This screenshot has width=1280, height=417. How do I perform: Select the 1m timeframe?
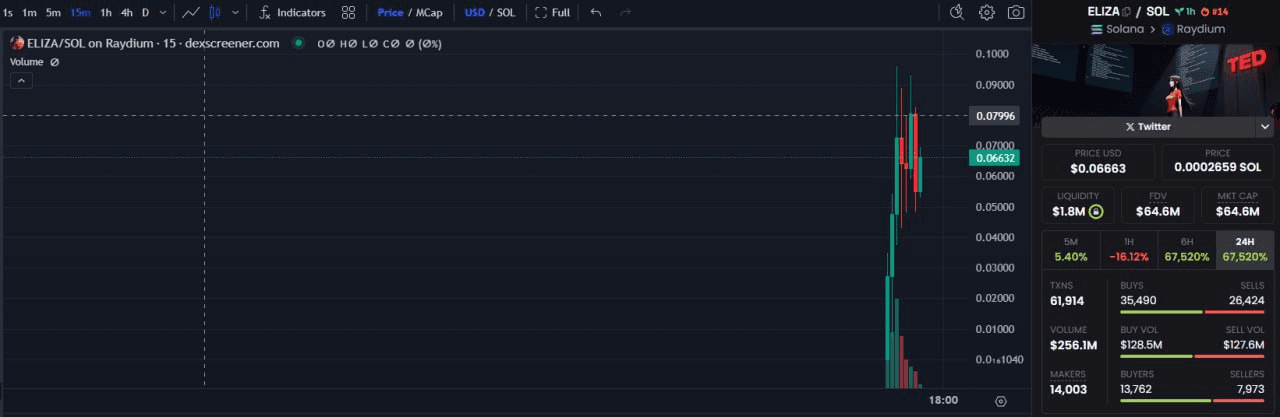tap(30, 13)
